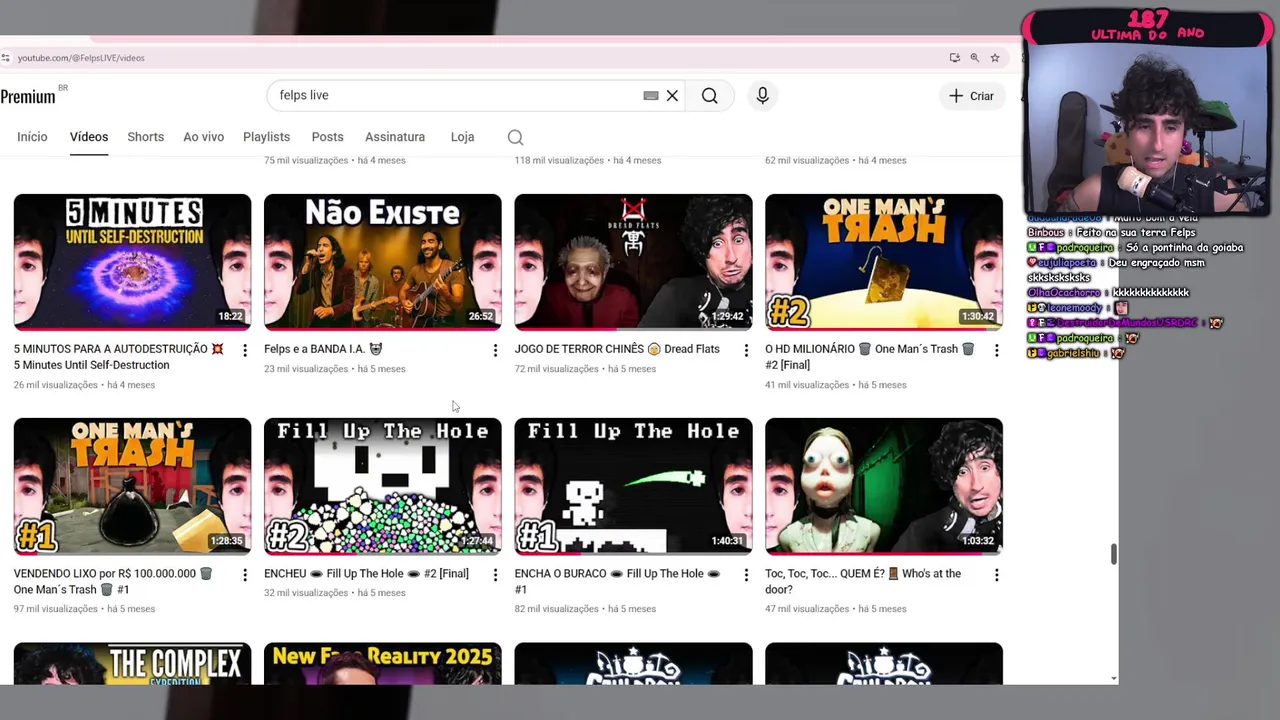This screenshot has width=1280, height=720.
Task: Open video title O HD MILIONÁRIO One Man's Trash #2
Action: pyautogui.click(x=870, y=357)
